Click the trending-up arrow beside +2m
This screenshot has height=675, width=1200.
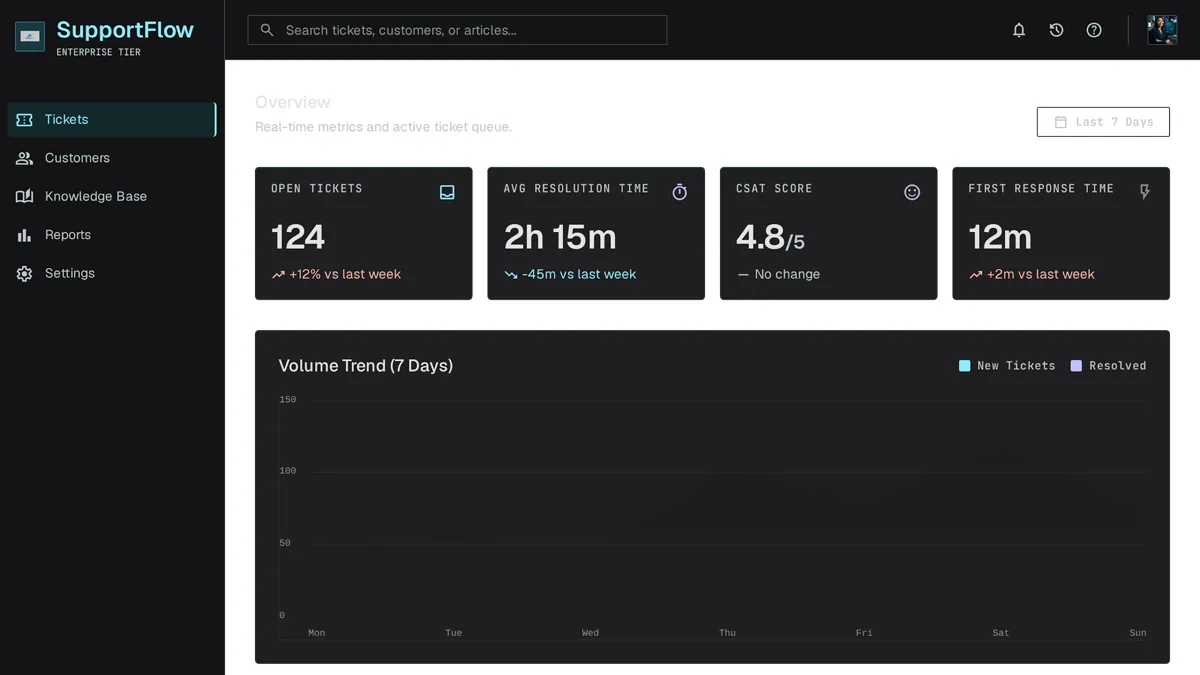(975, 274)
